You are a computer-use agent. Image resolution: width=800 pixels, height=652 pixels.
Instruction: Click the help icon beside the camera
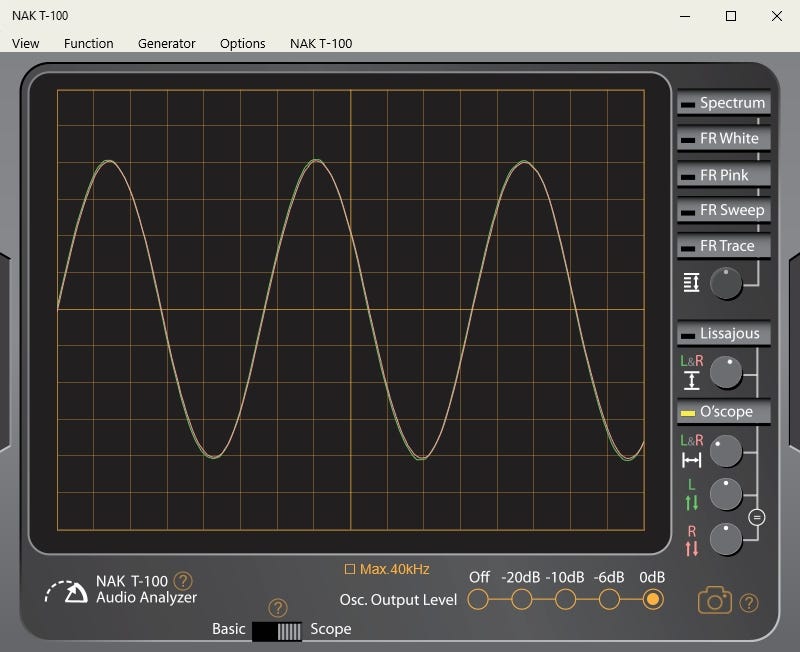coord(748,603)
